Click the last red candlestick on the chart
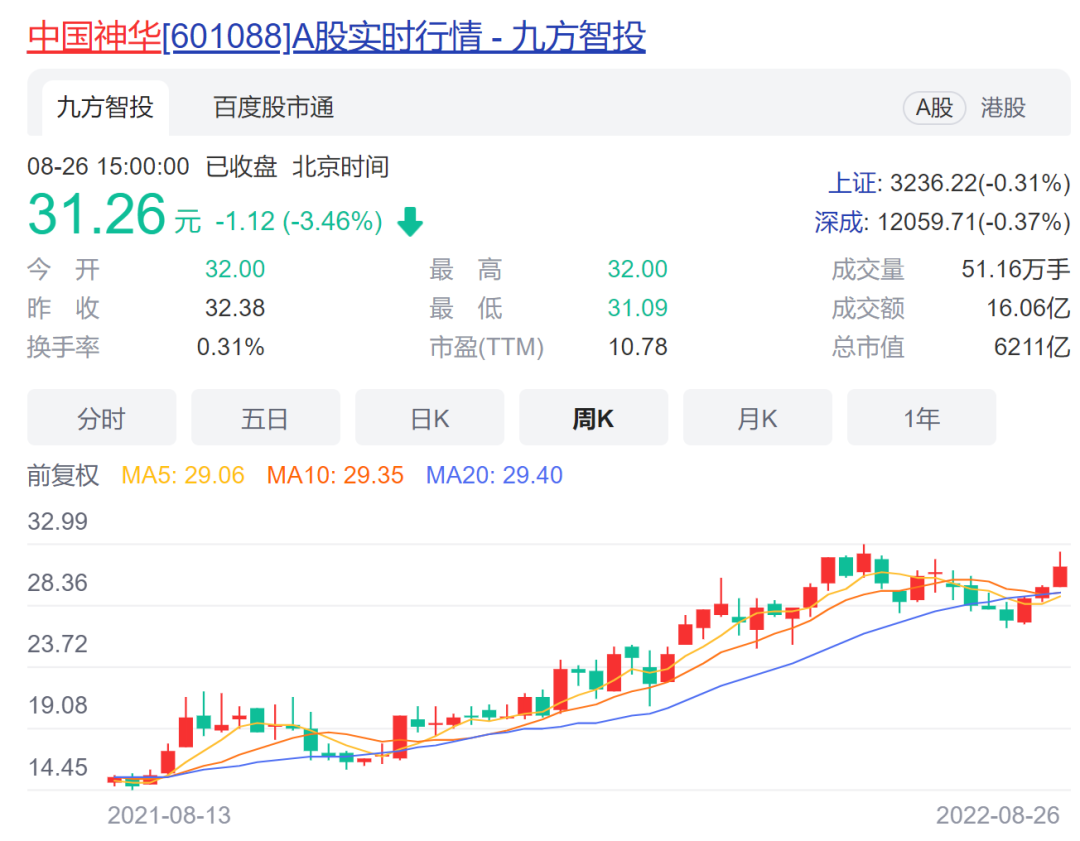This screenshot has height=841, width=1080. pyautogui.click(x=1060, y=576)
